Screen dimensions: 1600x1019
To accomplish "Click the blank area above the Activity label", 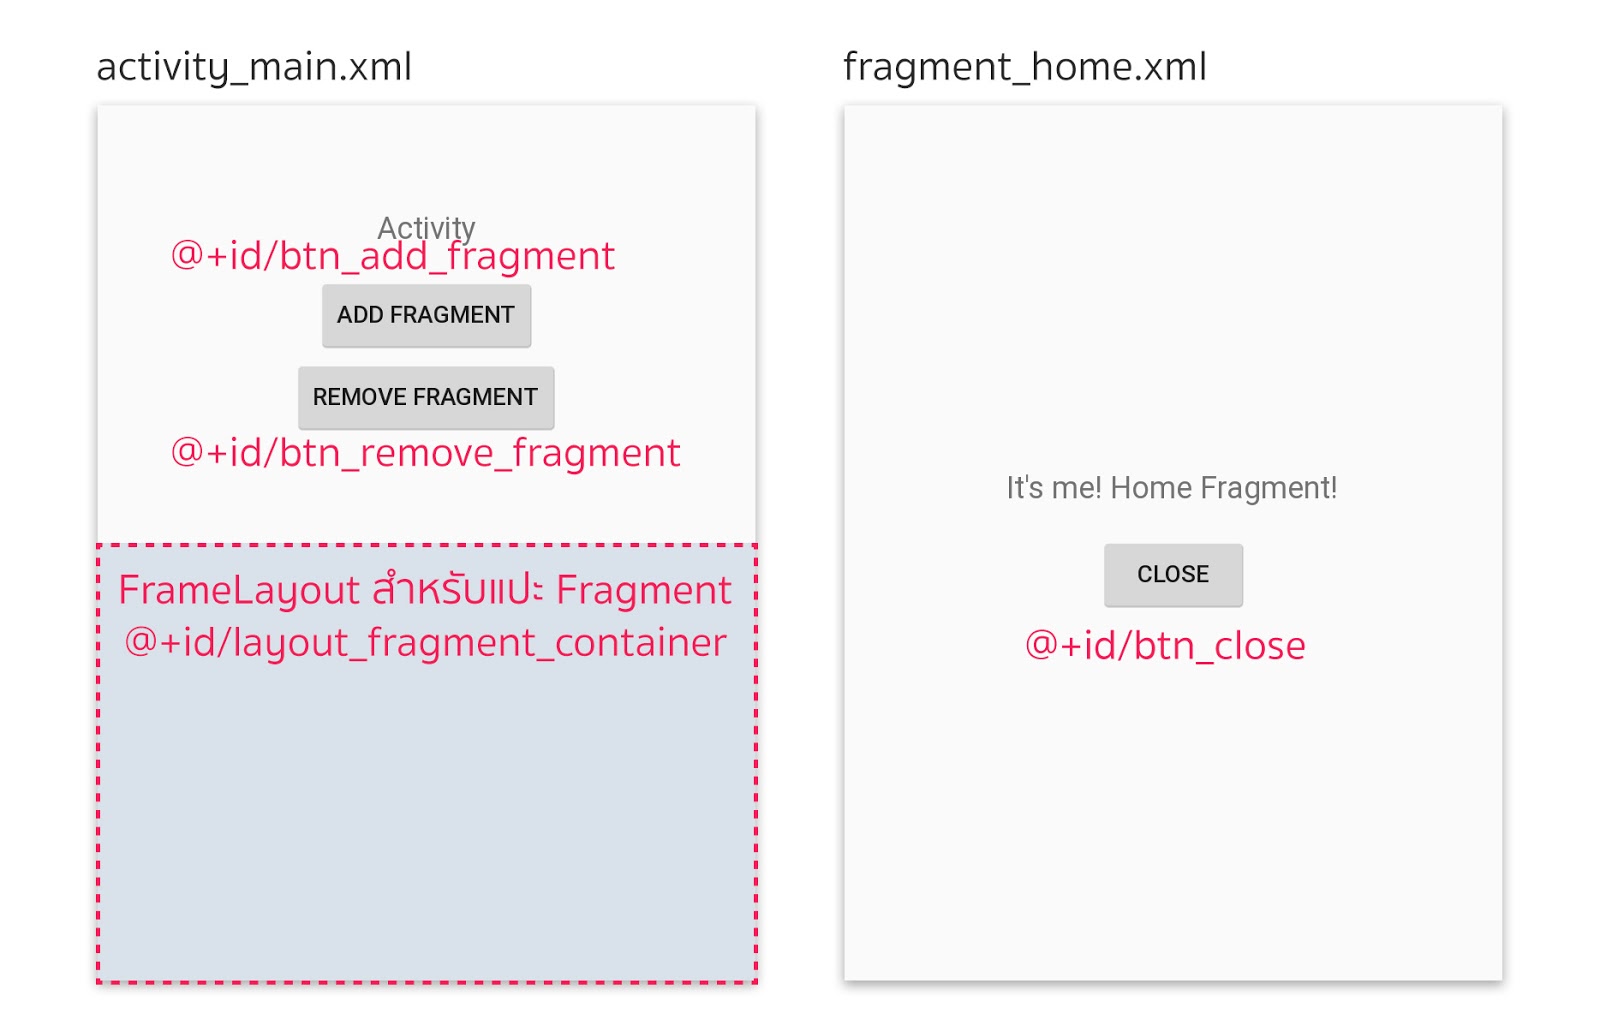I will coord(427,160).
